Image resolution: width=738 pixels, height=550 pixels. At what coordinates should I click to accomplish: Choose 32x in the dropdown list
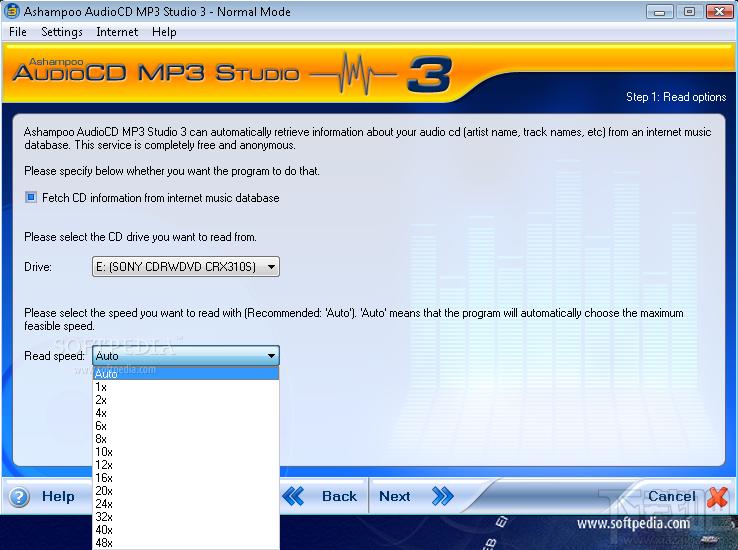(185, 517)
